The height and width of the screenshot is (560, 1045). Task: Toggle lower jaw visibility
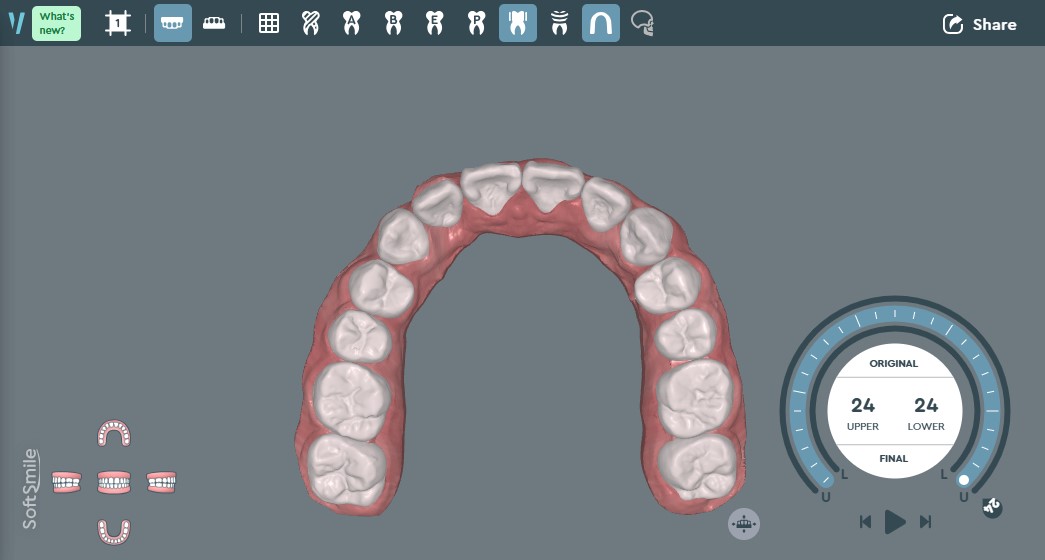point(214,23)
